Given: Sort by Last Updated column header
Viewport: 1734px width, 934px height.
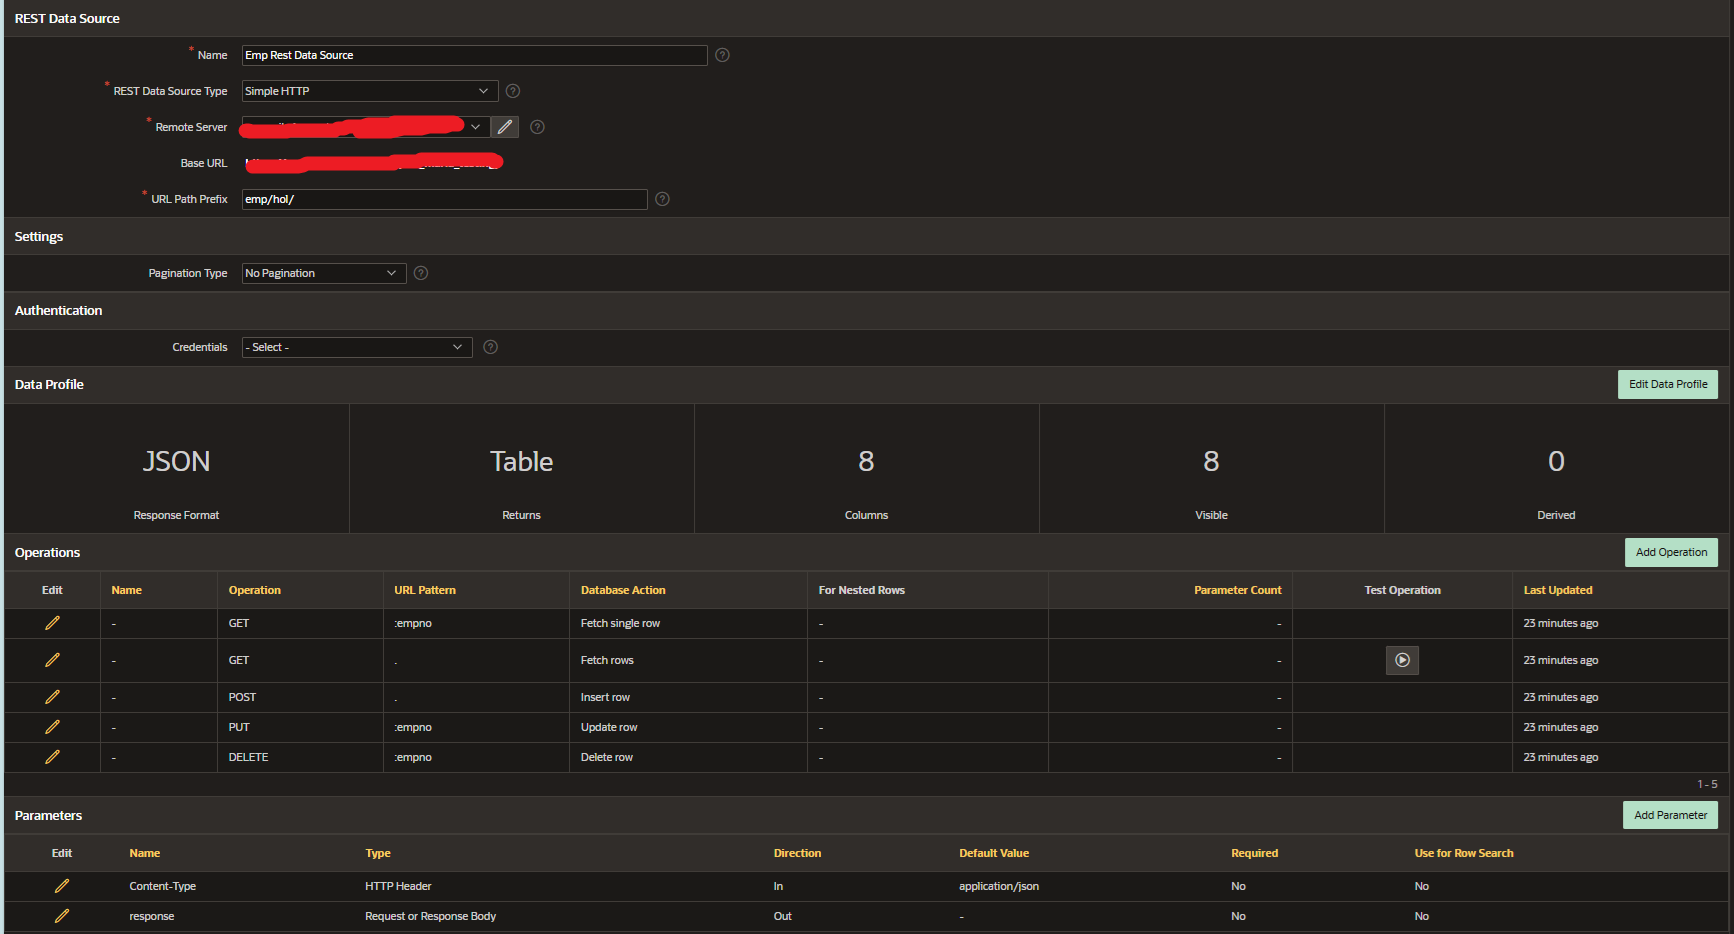Looking at the screenshot, I should coord(1558,590).
